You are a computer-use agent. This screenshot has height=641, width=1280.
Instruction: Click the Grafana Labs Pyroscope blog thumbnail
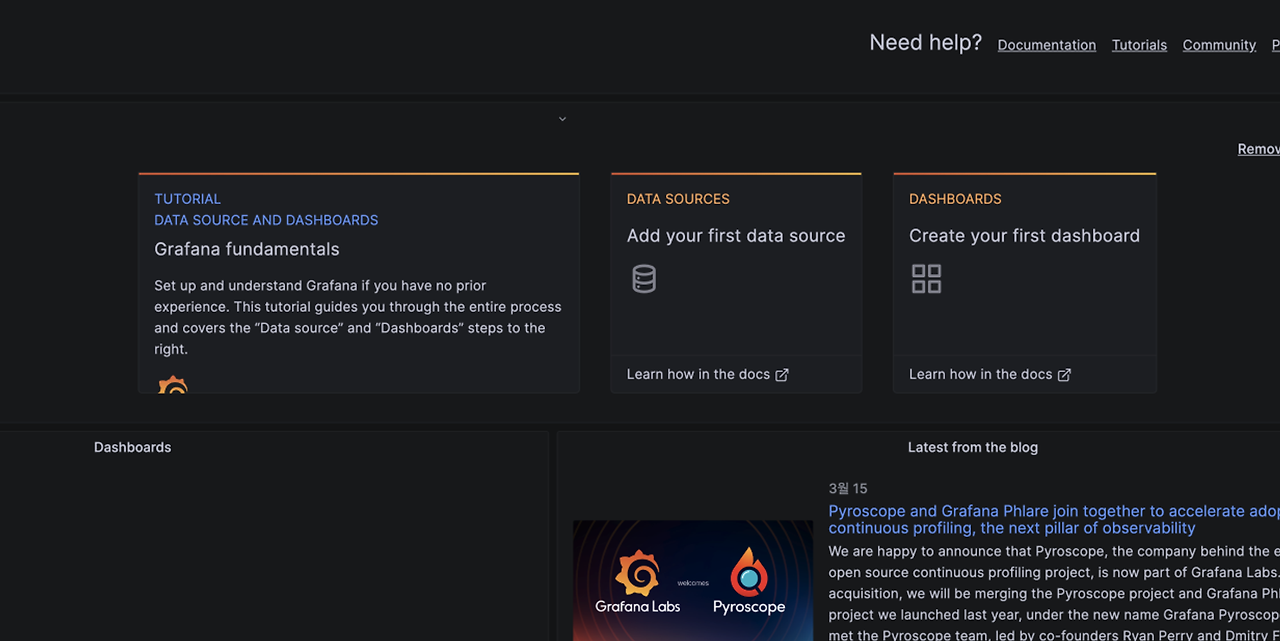[693, 580]
